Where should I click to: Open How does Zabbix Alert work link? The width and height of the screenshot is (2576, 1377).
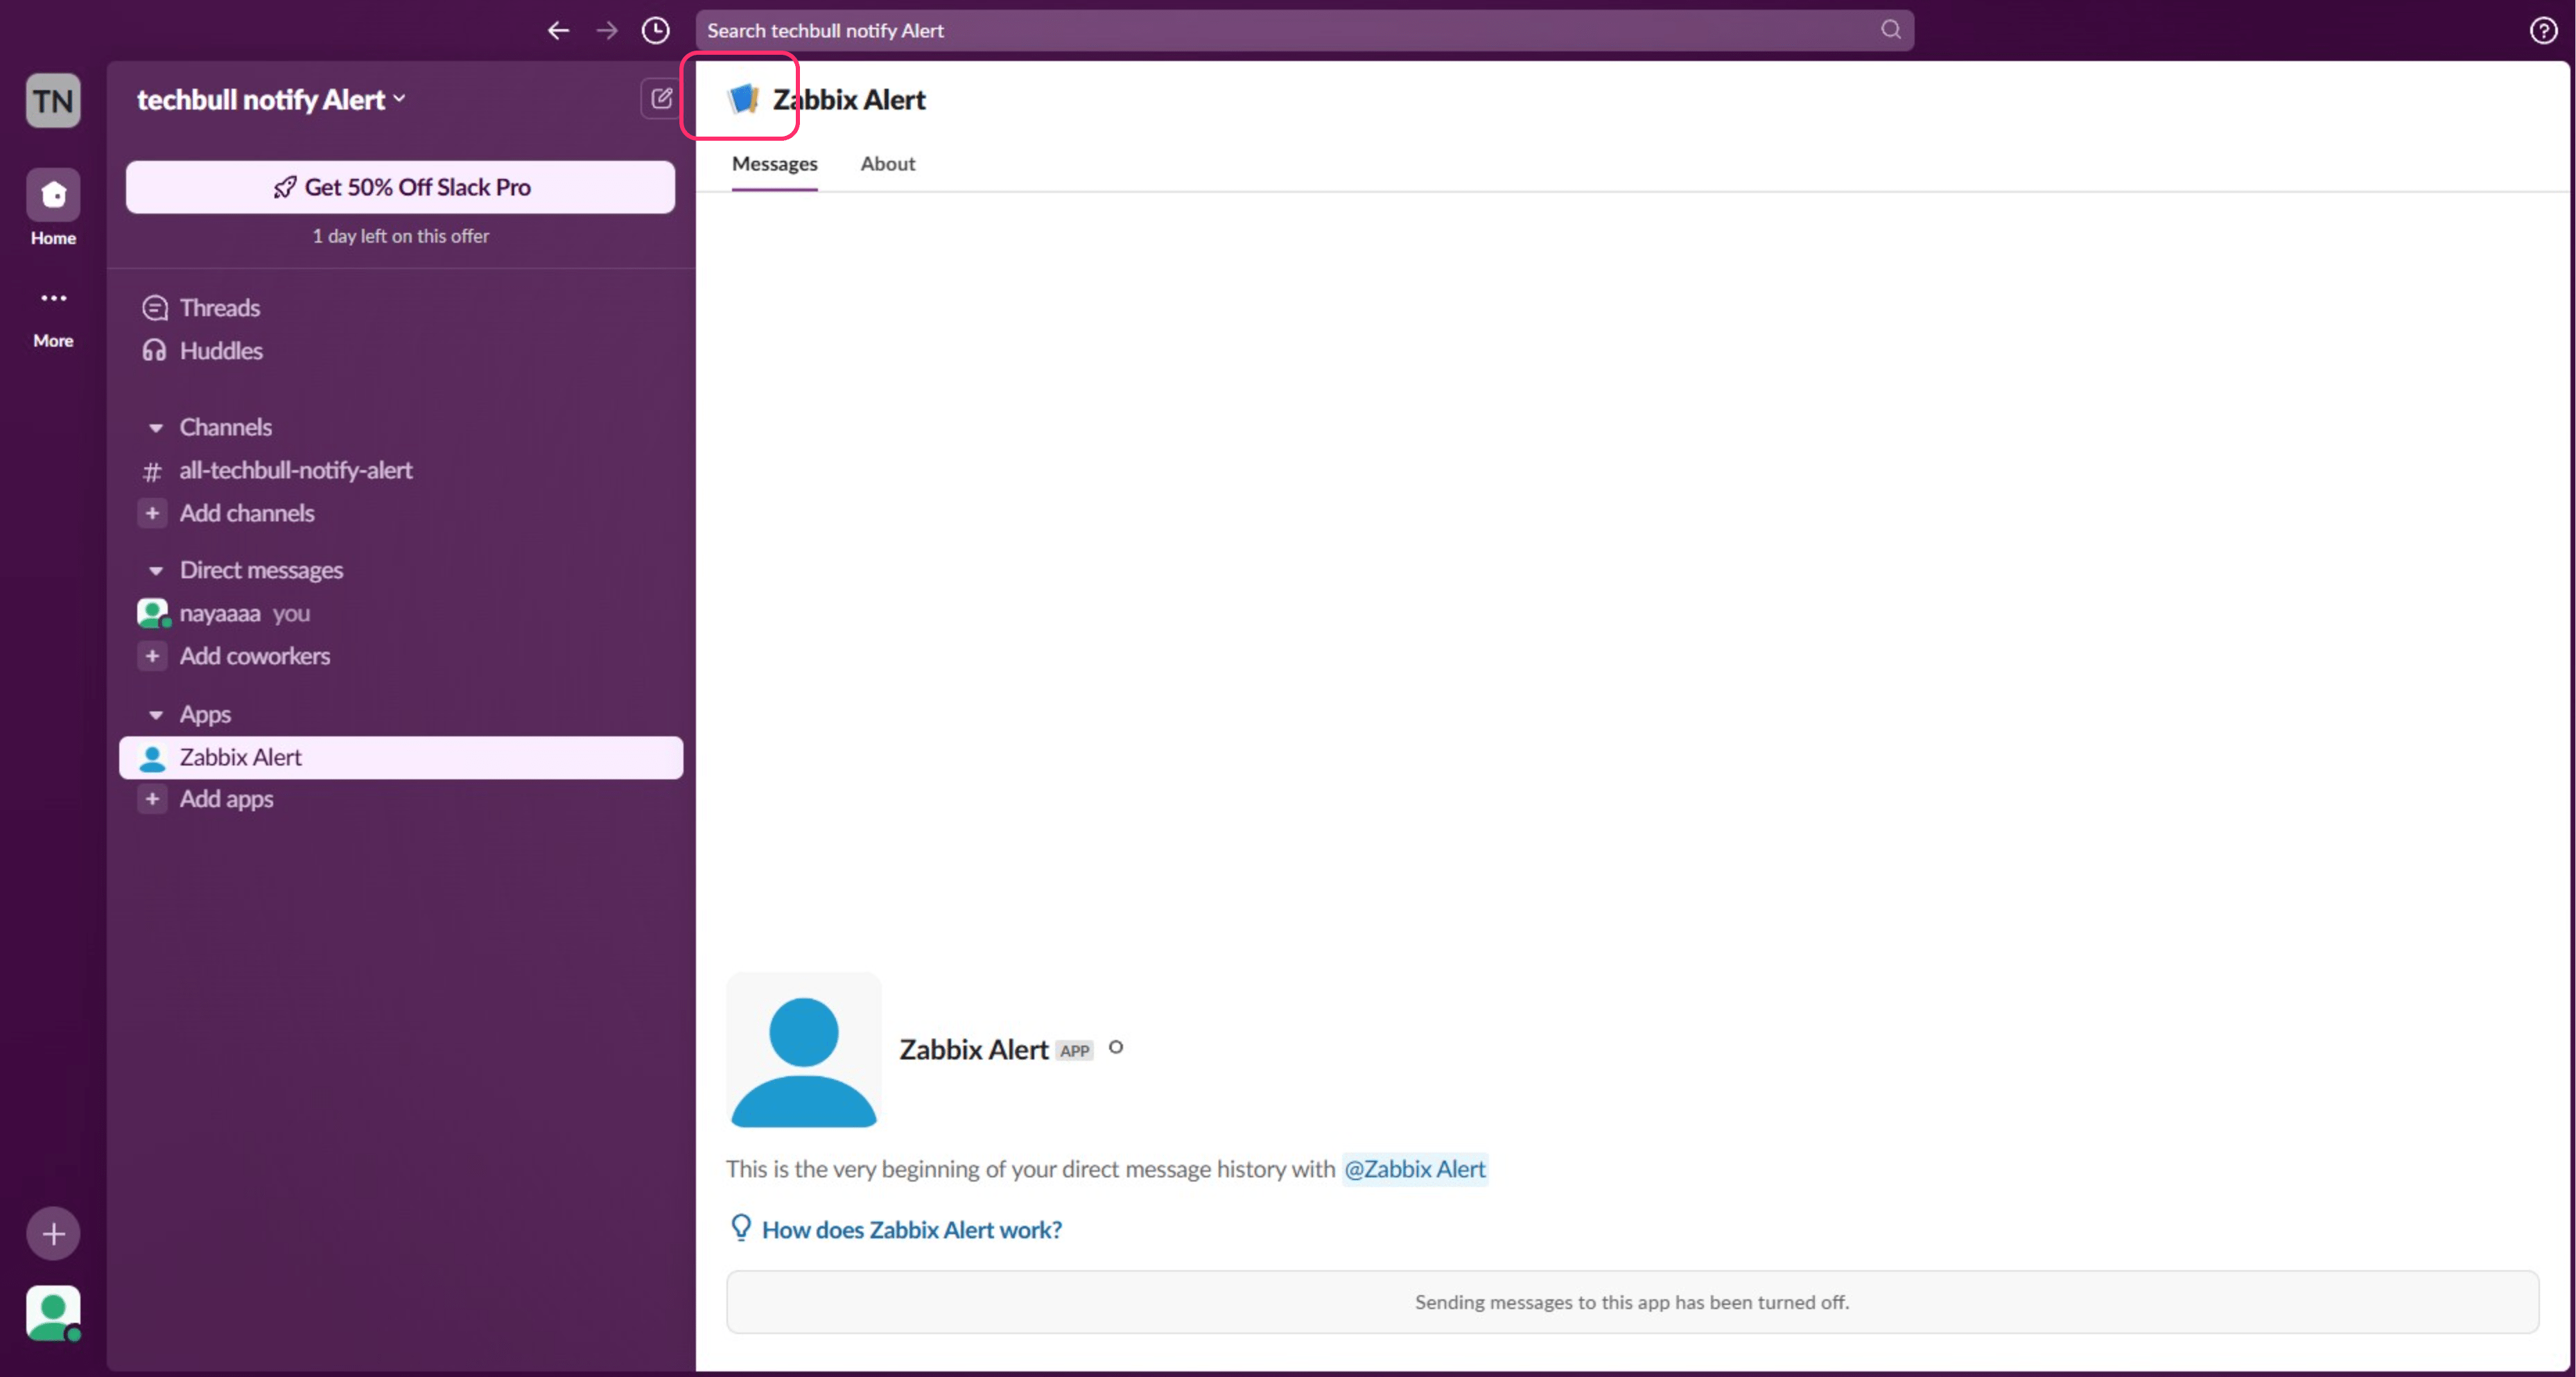coord(911,1229)
